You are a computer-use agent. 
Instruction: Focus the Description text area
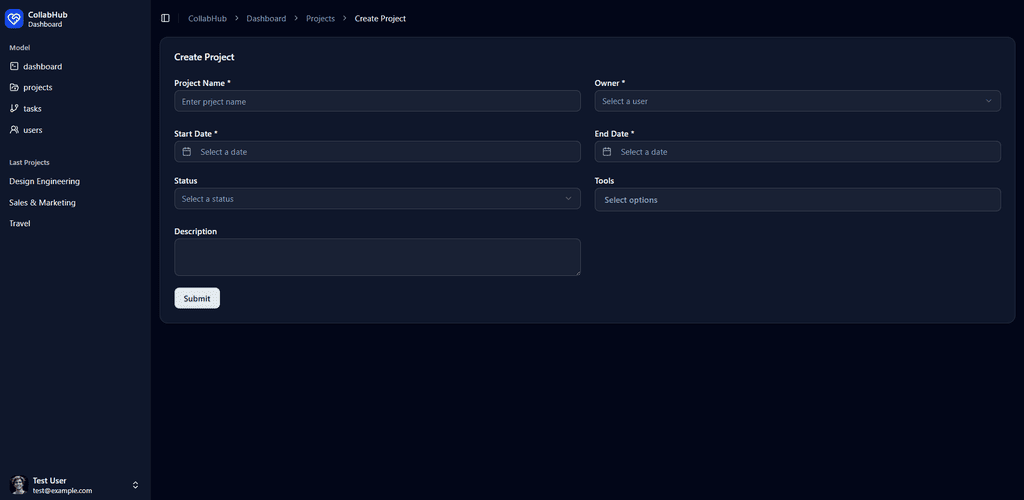[x=377, y=257]
